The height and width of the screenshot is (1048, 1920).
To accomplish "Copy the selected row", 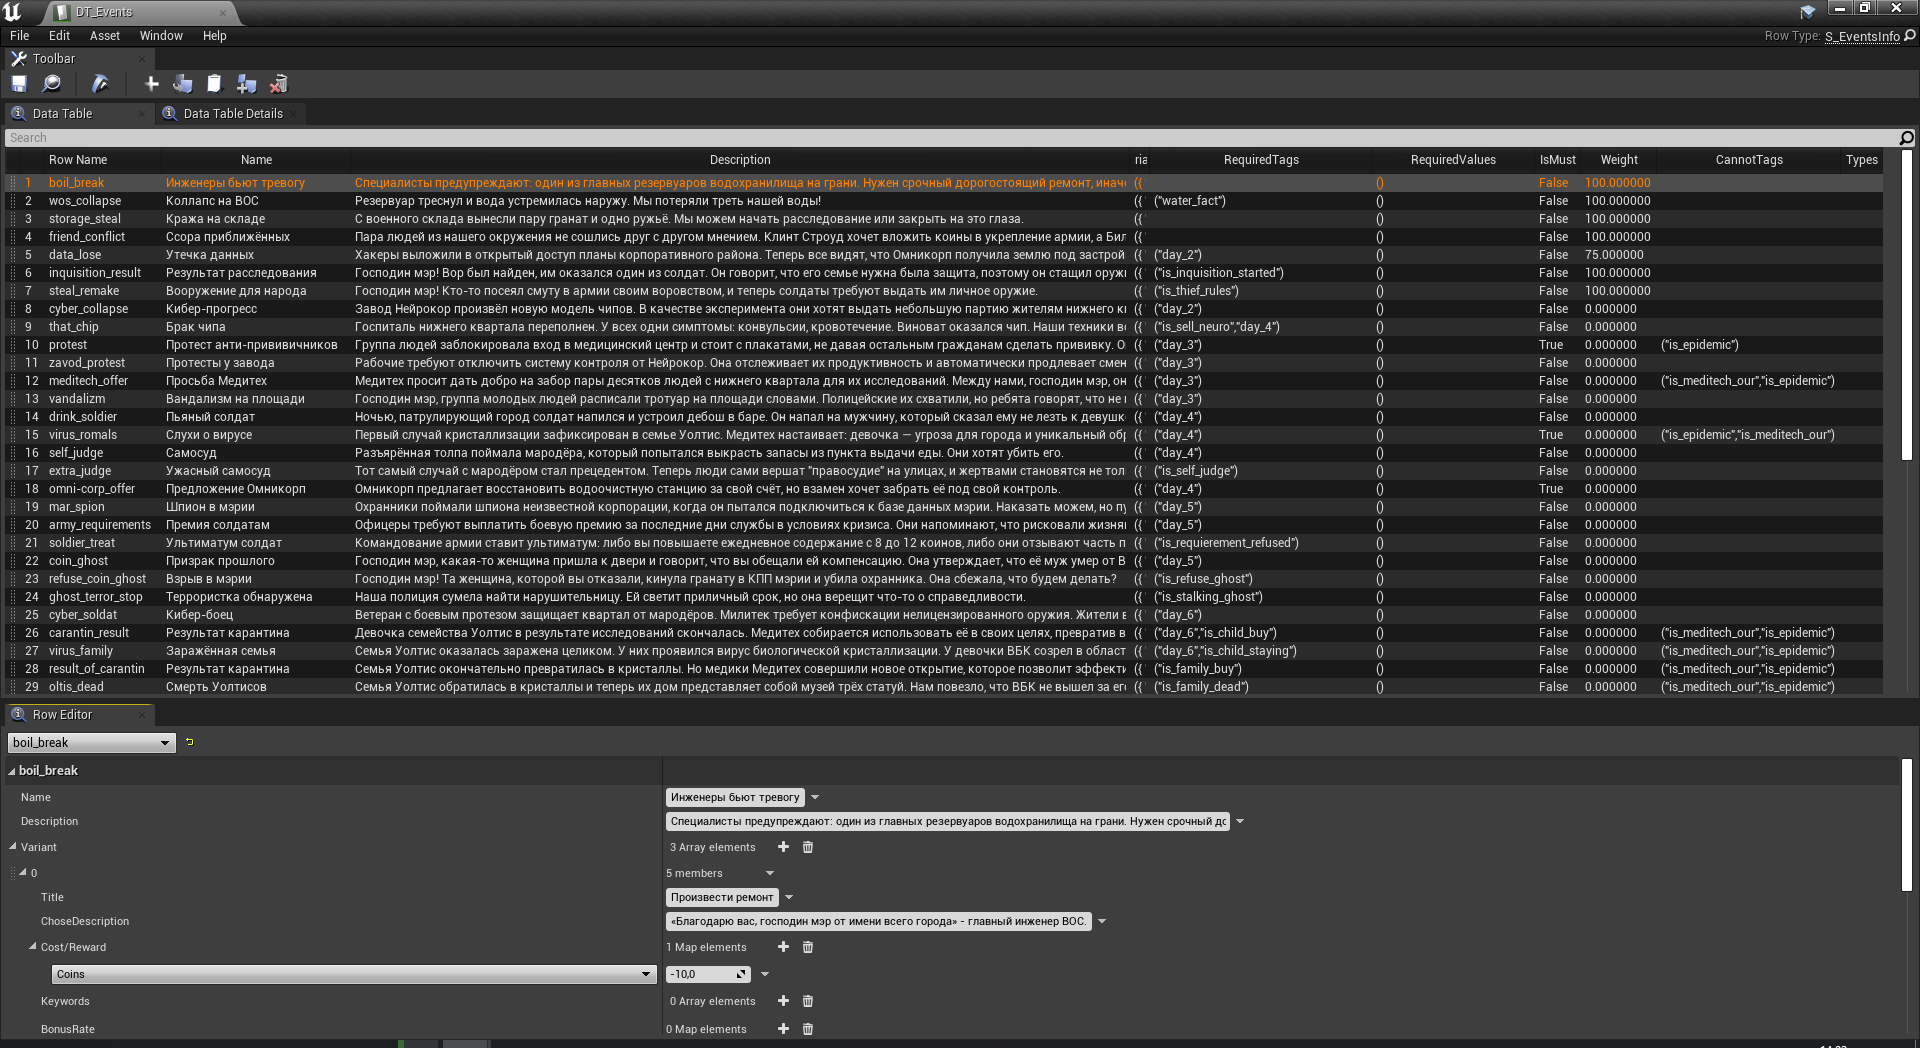I will (x=183, y=84).
